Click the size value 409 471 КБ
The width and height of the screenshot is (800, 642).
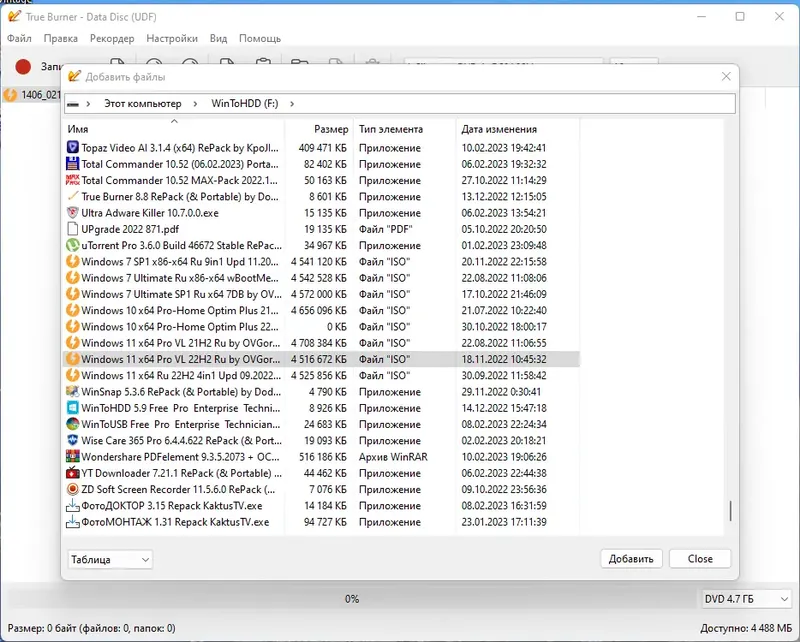click(322, 148)
